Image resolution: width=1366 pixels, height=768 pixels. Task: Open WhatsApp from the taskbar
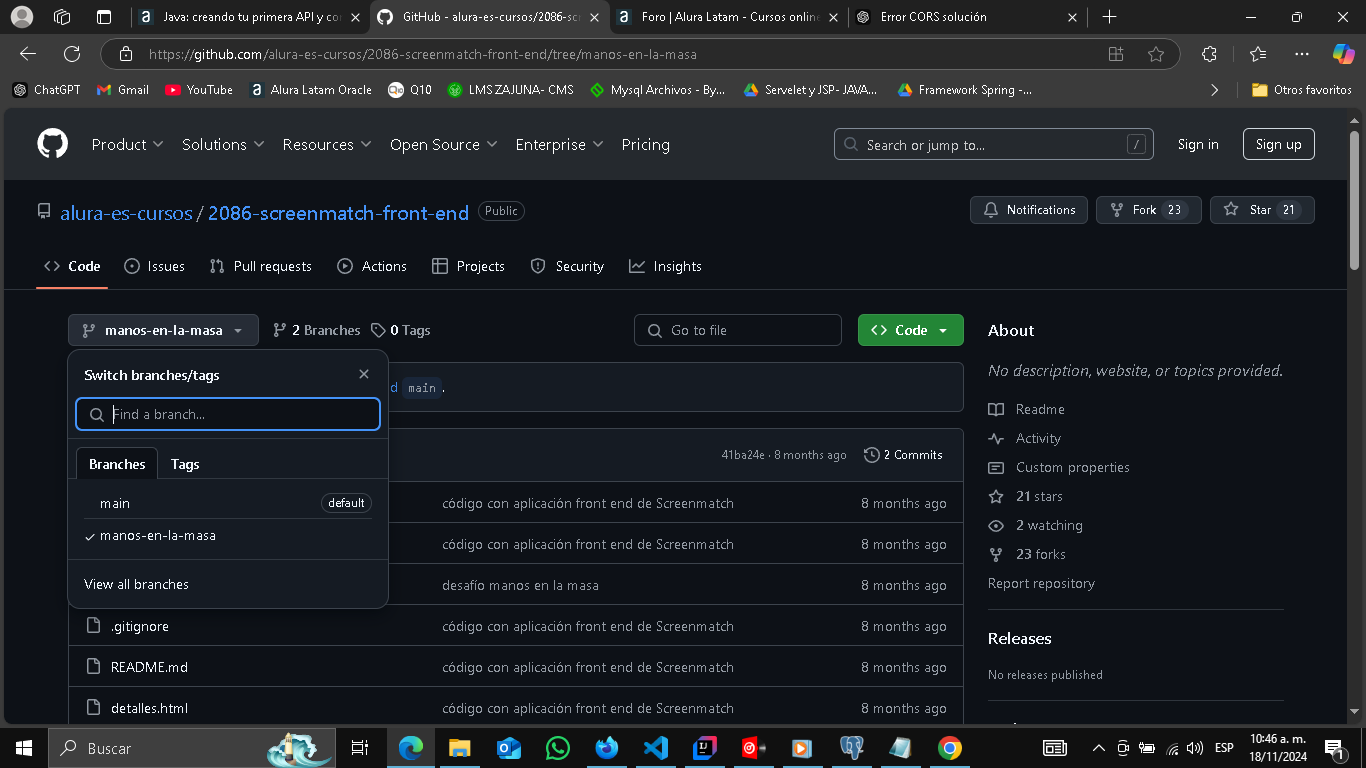point(557,747)
